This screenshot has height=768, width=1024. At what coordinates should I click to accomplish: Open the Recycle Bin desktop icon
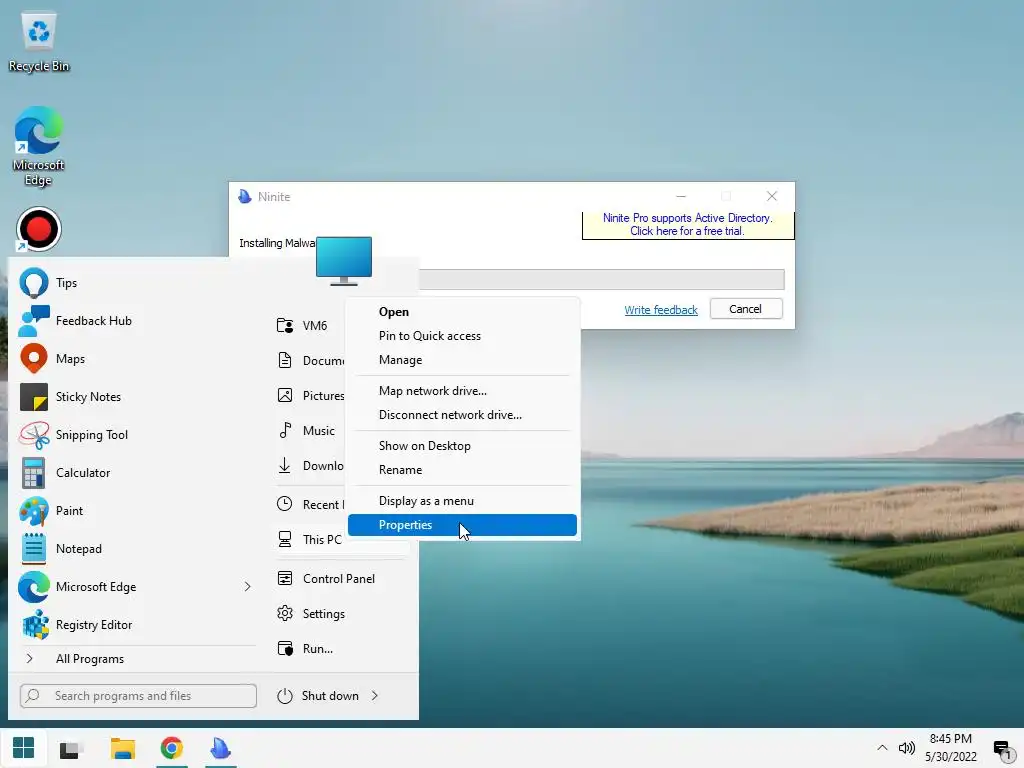click(x=39, y=40)
